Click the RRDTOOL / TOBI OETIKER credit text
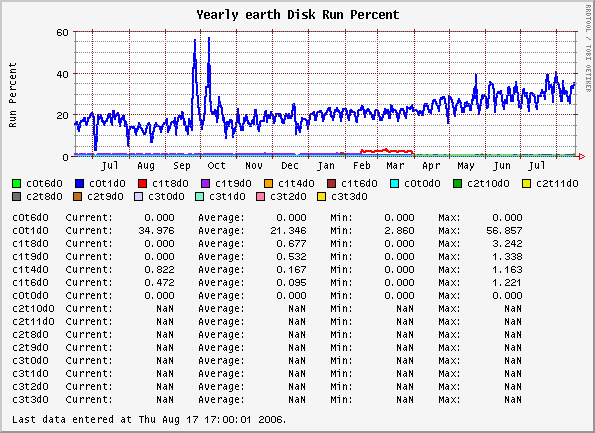 (588, 48)
